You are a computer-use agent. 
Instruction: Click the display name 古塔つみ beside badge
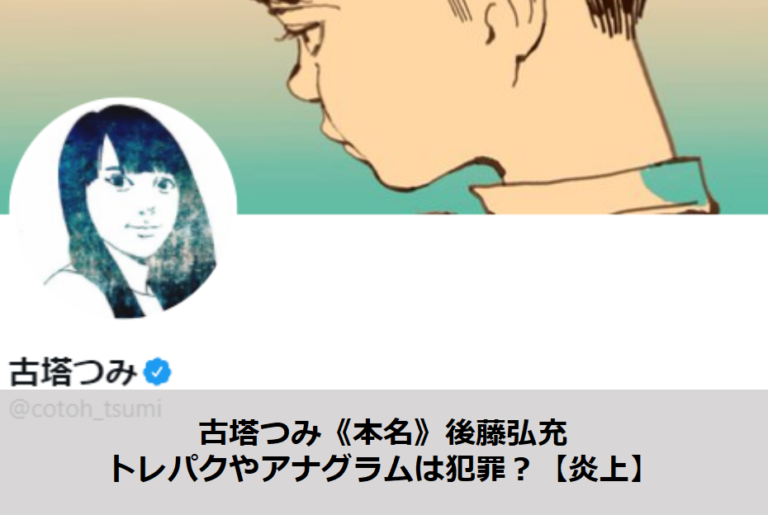point(73,372)
